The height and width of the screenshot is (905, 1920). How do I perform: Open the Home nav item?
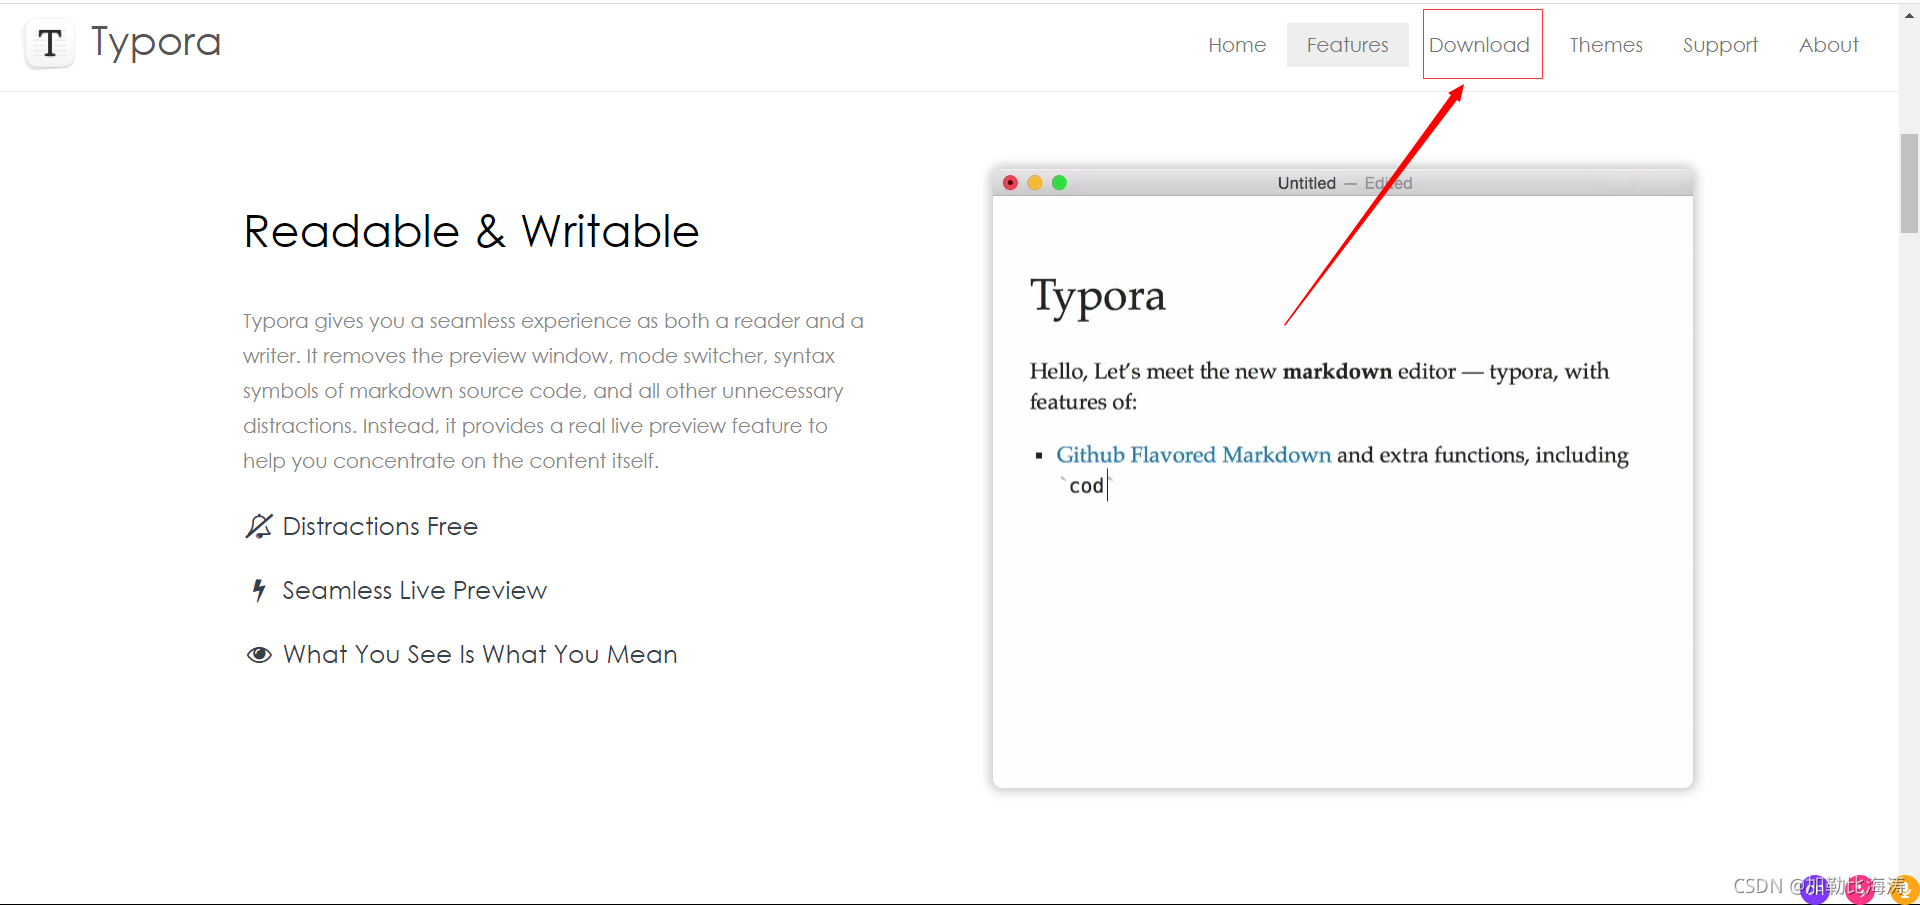(1237, 45)
